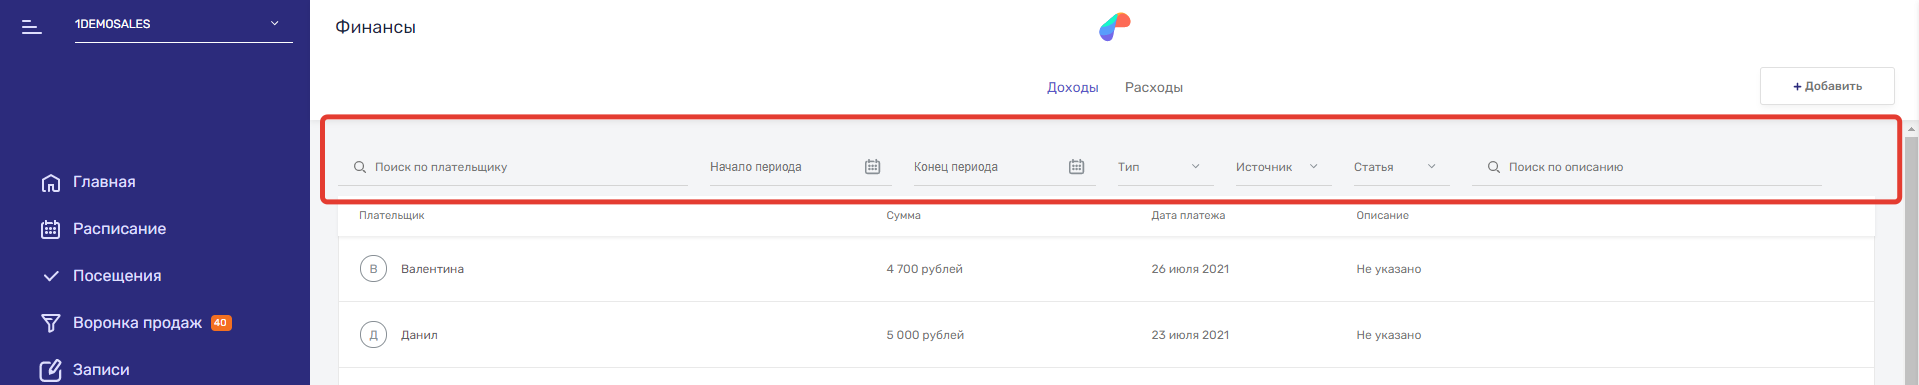Viewport: 1919px width, 385px height.
Task: Open Воронка продаж section
Action: click(137, 323)
